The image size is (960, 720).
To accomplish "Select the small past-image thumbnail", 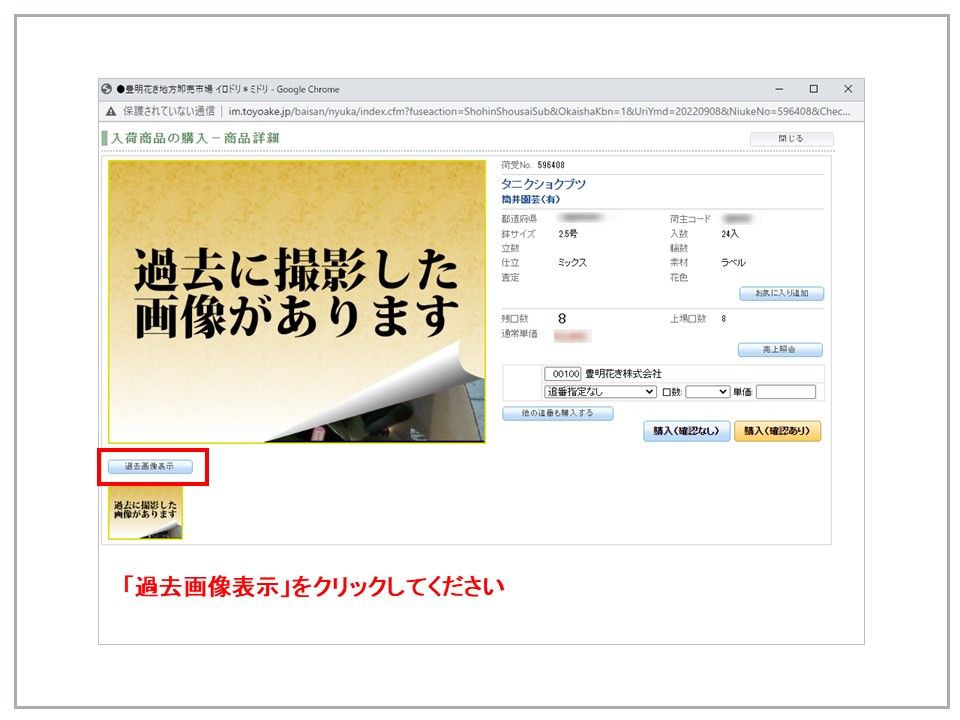I will 146,513.
